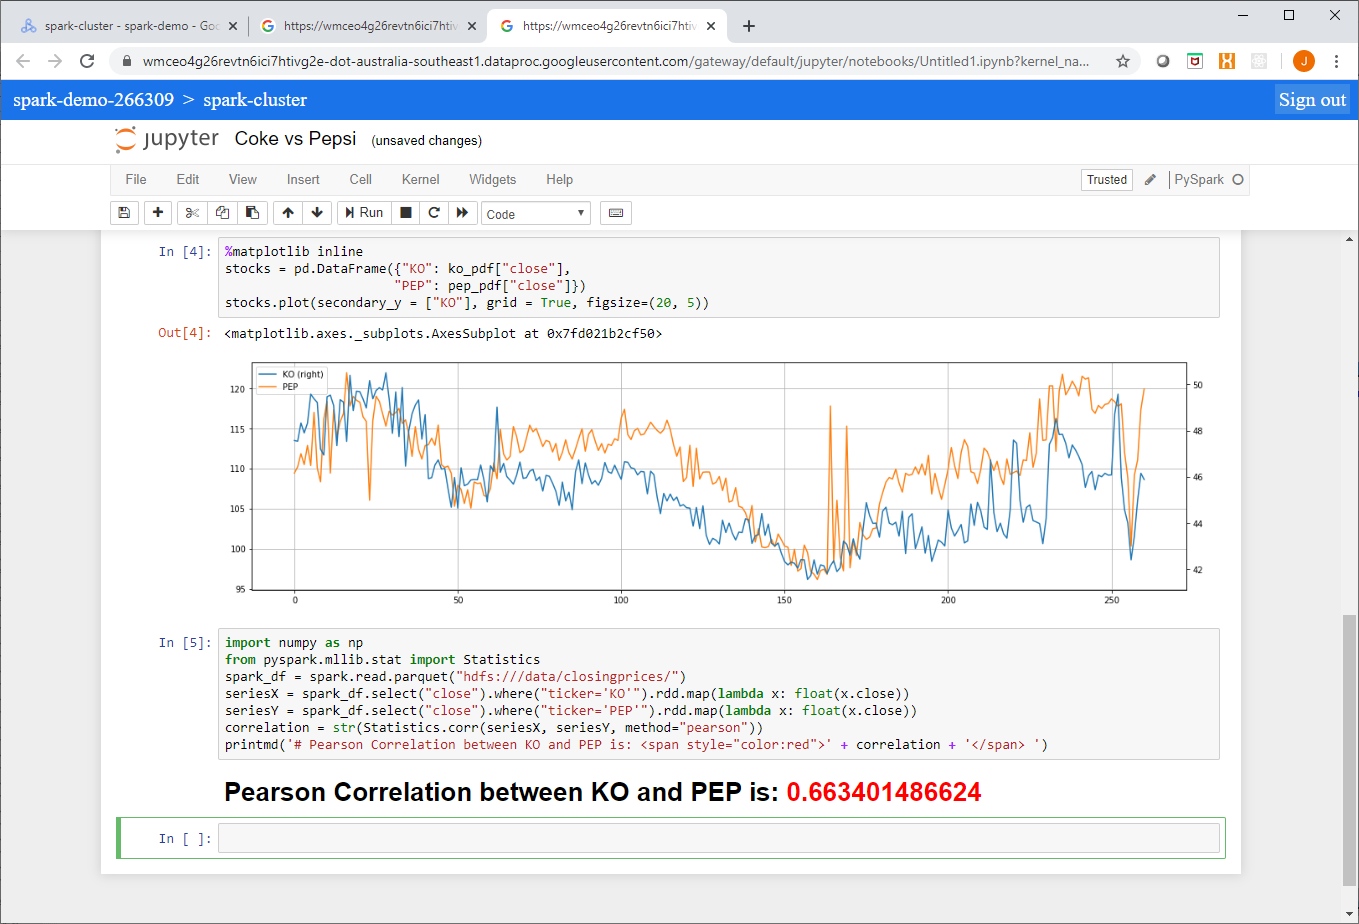Go forward in browser history
The image size is (1359, 924).
(x=55, y=61)
